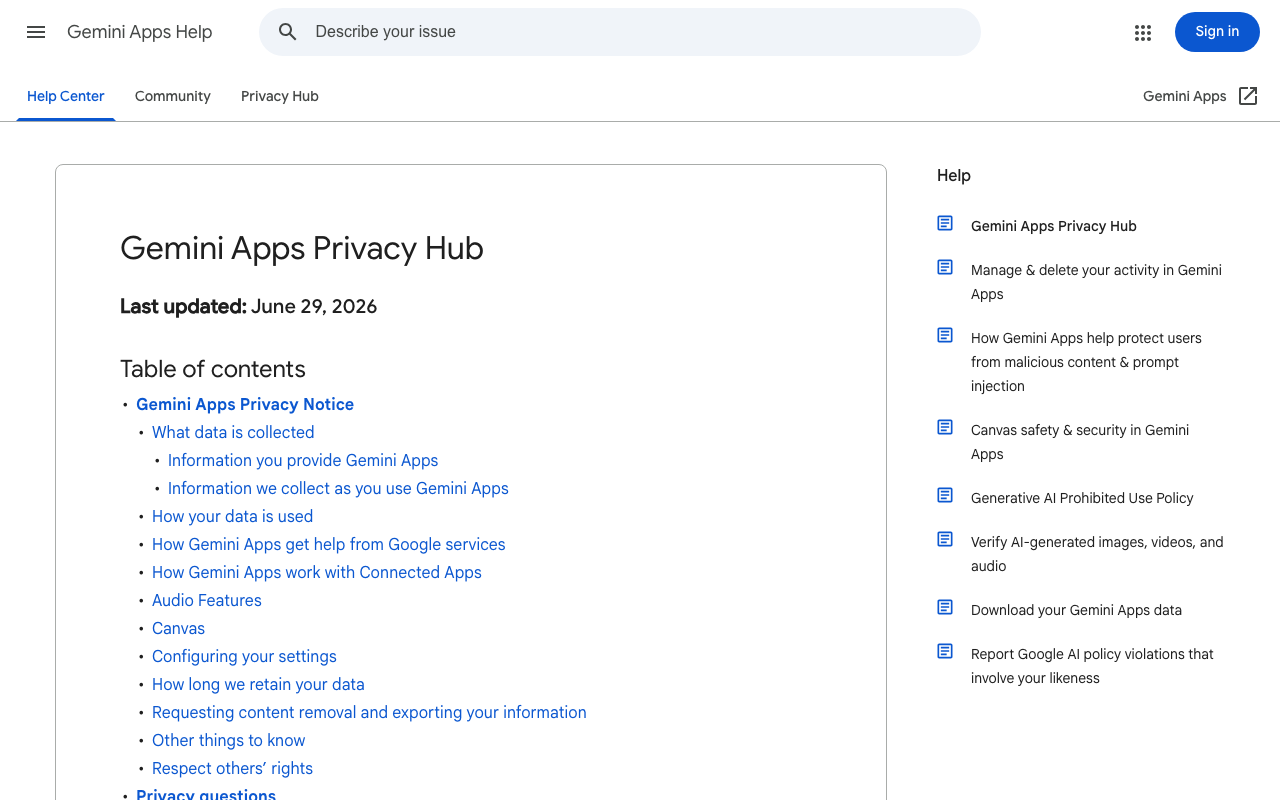
Task: Open How long we retain your data
Action: 258,684
